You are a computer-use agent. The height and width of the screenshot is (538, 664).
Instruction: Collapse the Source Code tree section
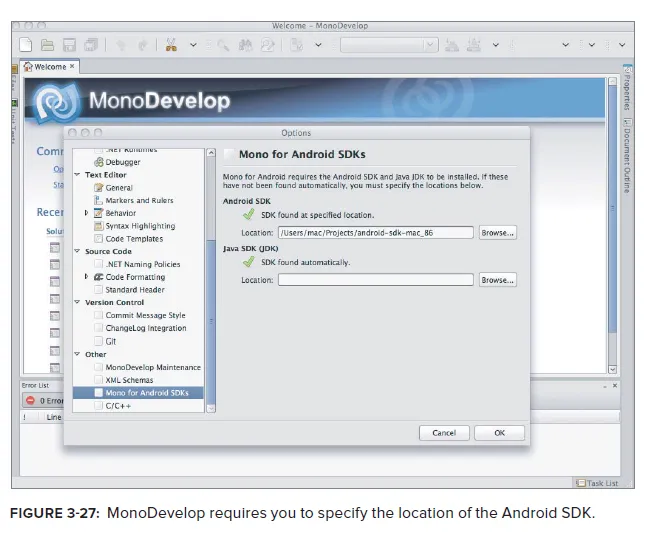tap(77, 251)
